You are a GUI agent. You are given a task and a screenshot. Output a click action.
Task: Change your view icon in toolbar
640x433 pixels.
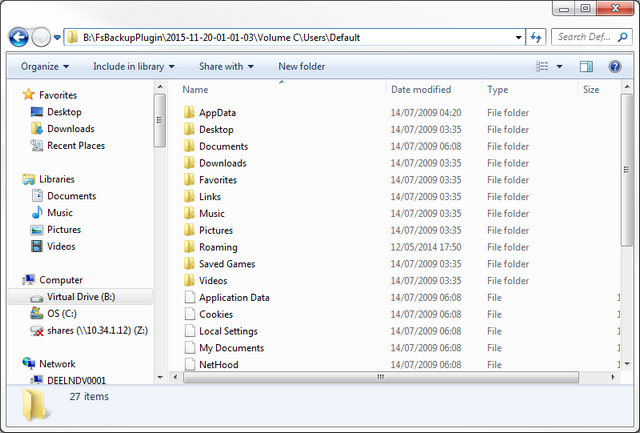[542, 67]
